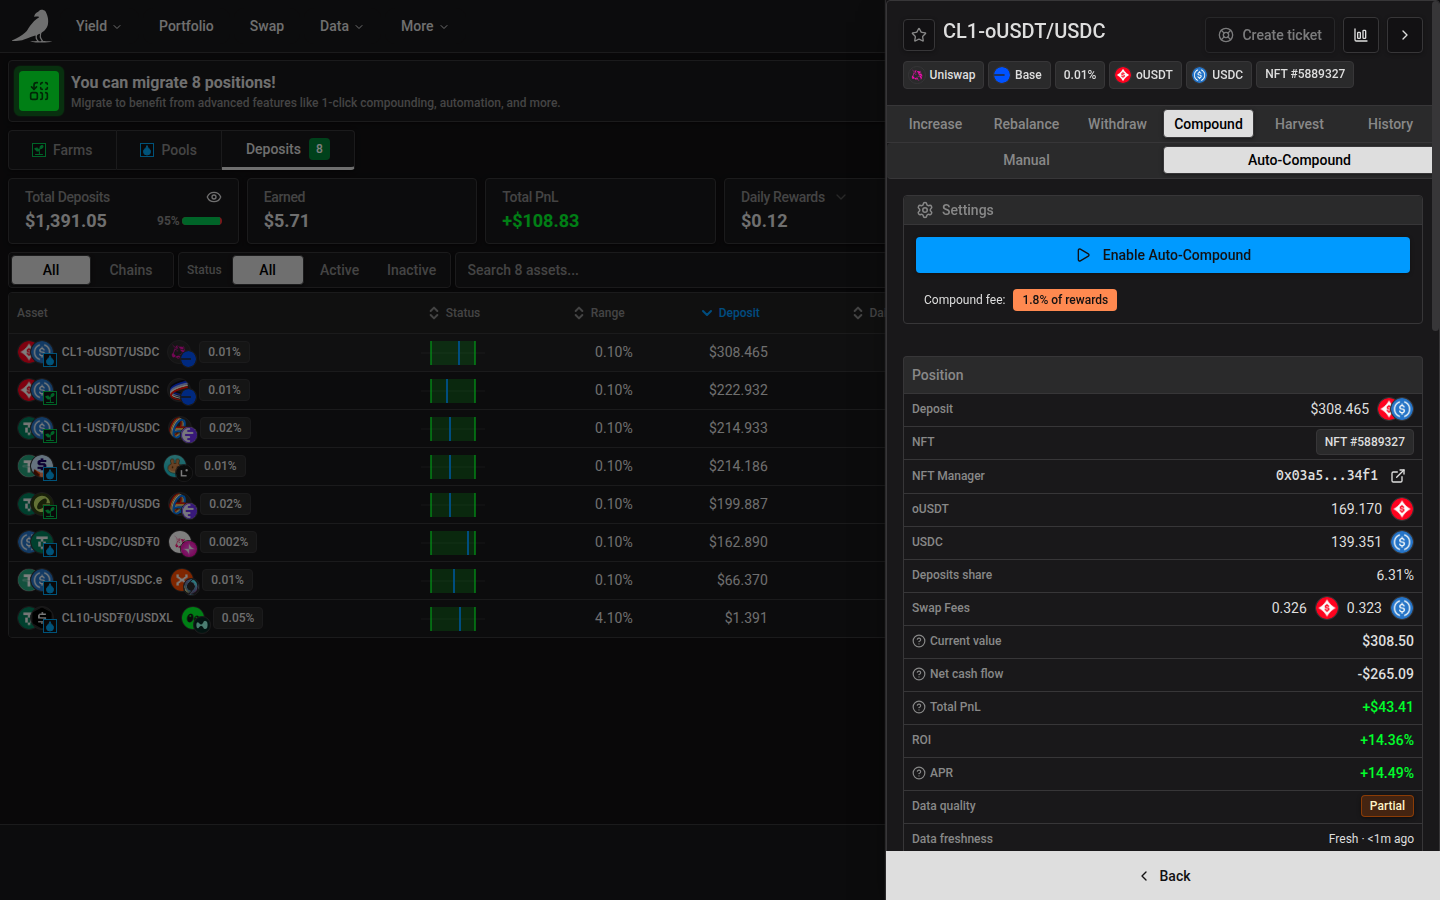
Task: Sort by Status column
Action: click(x=454, y=313)
